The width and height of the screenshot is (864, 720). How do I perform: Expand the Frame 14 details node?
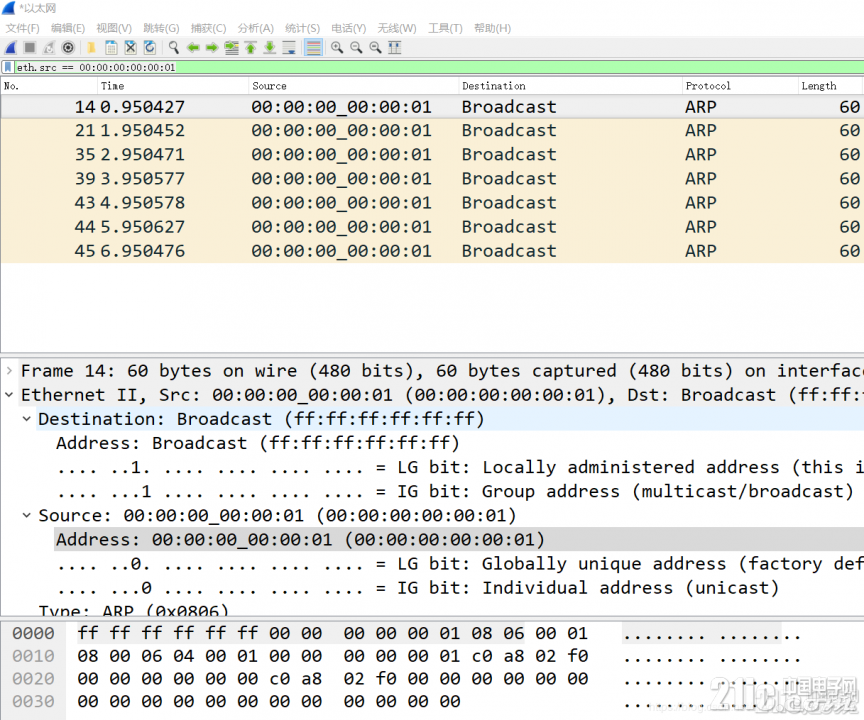9,371
